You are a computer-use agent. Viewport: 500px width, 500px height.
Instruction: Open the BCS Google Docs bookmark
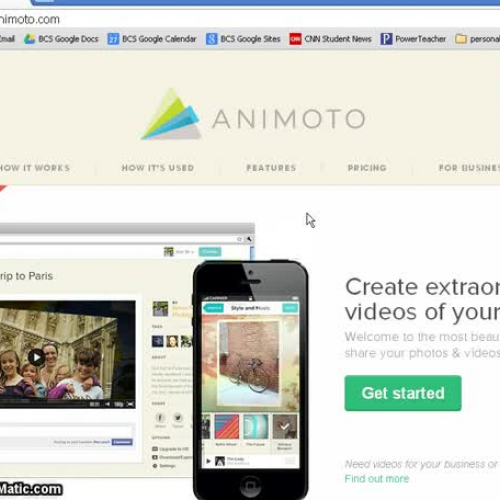click(x=61, y=39)
